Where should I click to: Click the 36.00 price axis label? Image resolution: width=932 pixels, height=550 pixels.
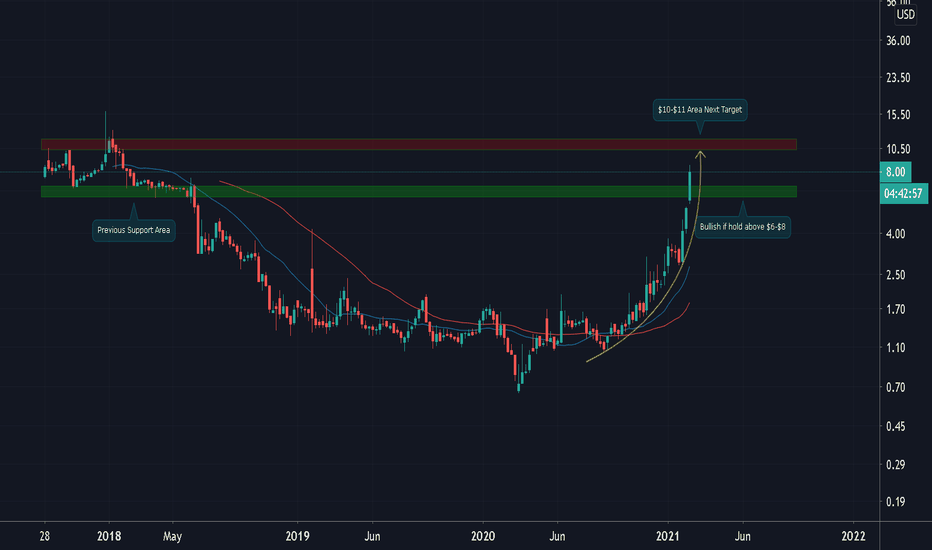898,40
